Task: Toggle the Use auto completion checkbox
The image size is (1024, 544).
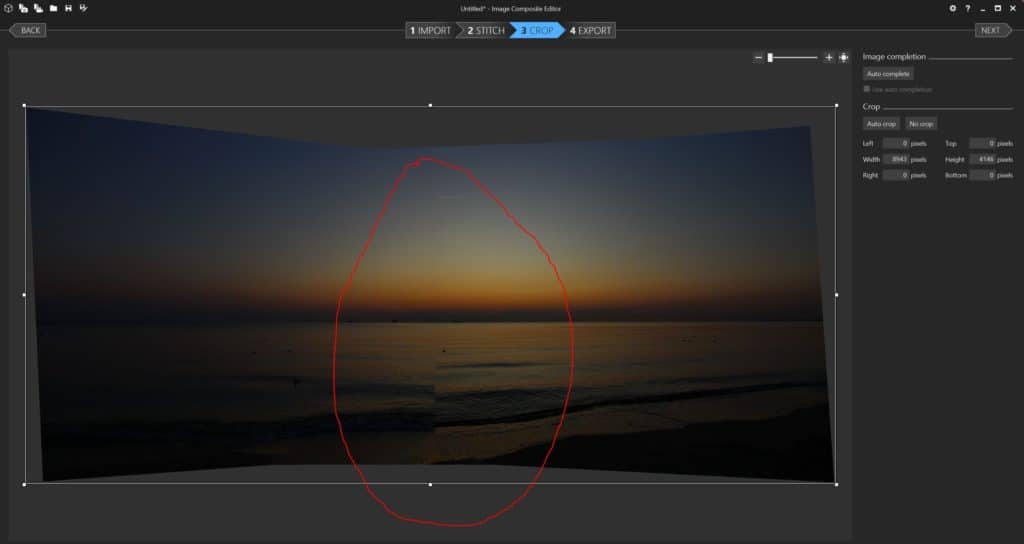Action: (866, 90)
